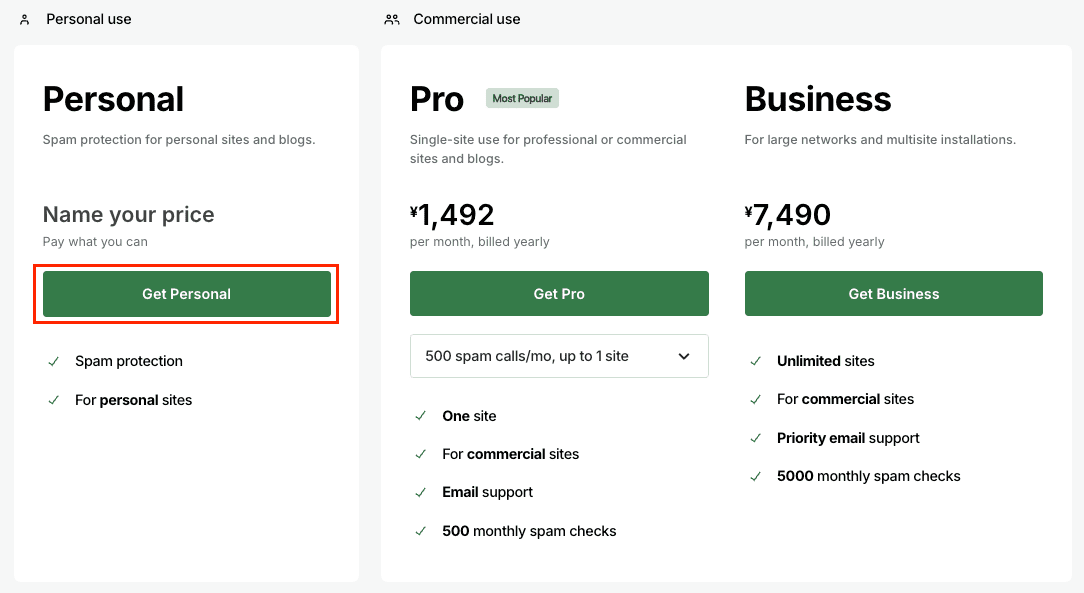This screenshot has width=1084, height=593.
Task: Click the Commercial use group icon
Action: (x=392, y=19)
